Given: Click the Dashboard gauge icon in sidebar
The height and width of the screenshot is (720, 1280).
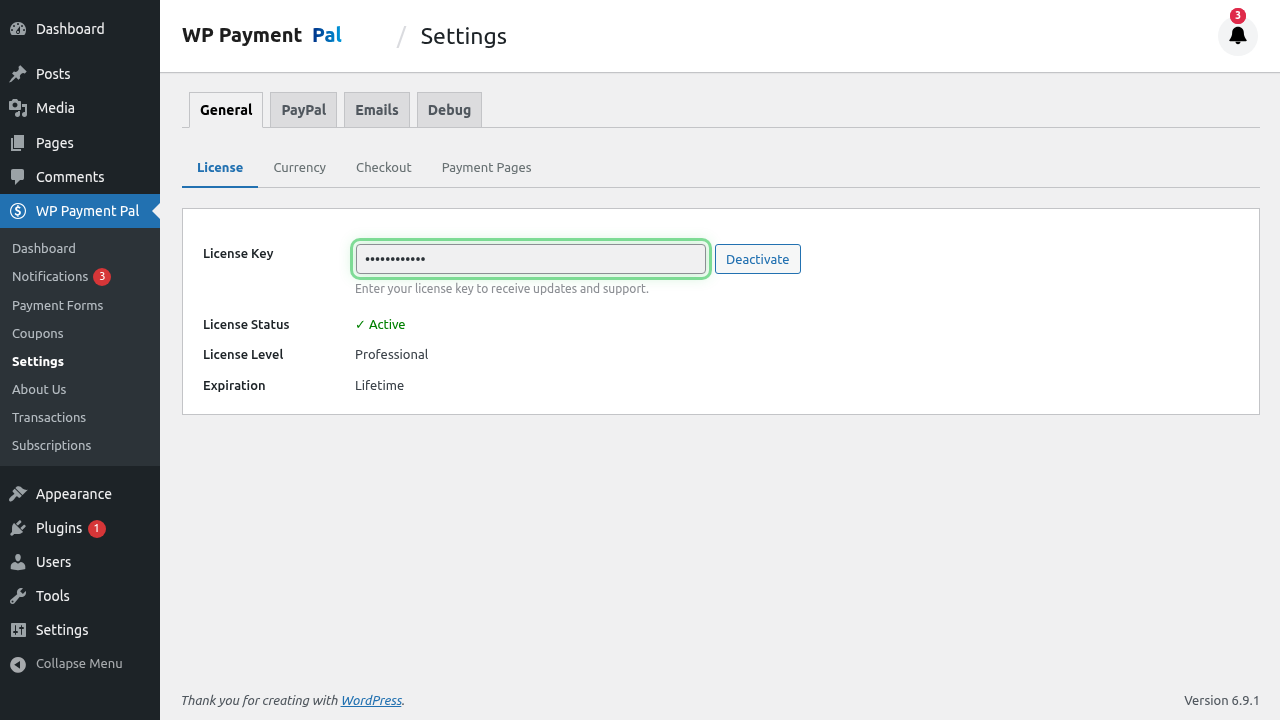Looking at the screenshot, I should [x=18, y=29].
